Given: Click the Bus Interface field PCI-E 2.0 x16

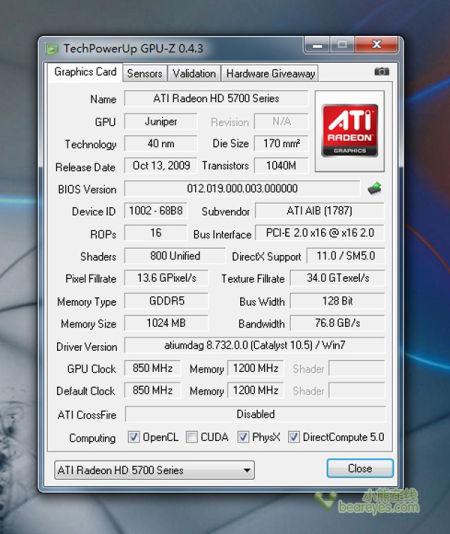Looking at the screenshot, I should pos(320,233).
